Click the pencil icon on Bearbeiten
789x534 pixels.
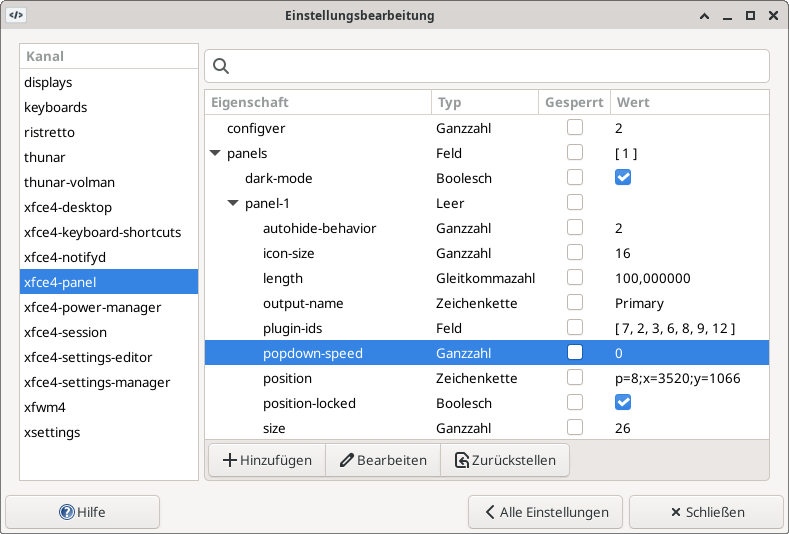click(x=347, y=460)
